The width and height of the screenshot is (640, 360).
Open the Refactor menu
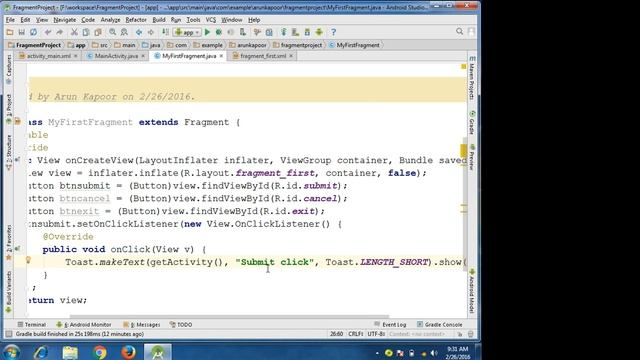[136, 20]
